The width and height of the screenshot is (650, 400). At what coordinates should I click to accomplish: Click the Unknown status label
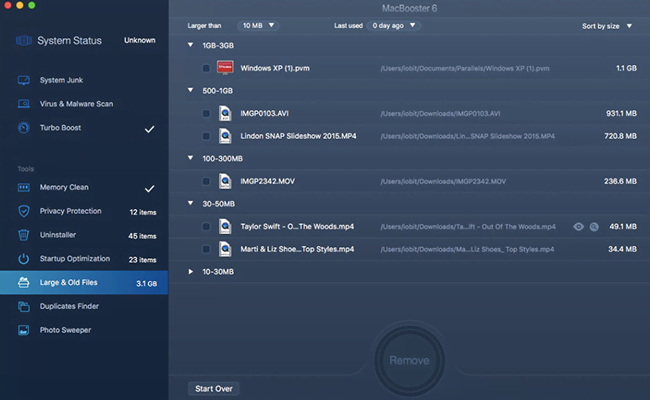click(x=140, y=40)
